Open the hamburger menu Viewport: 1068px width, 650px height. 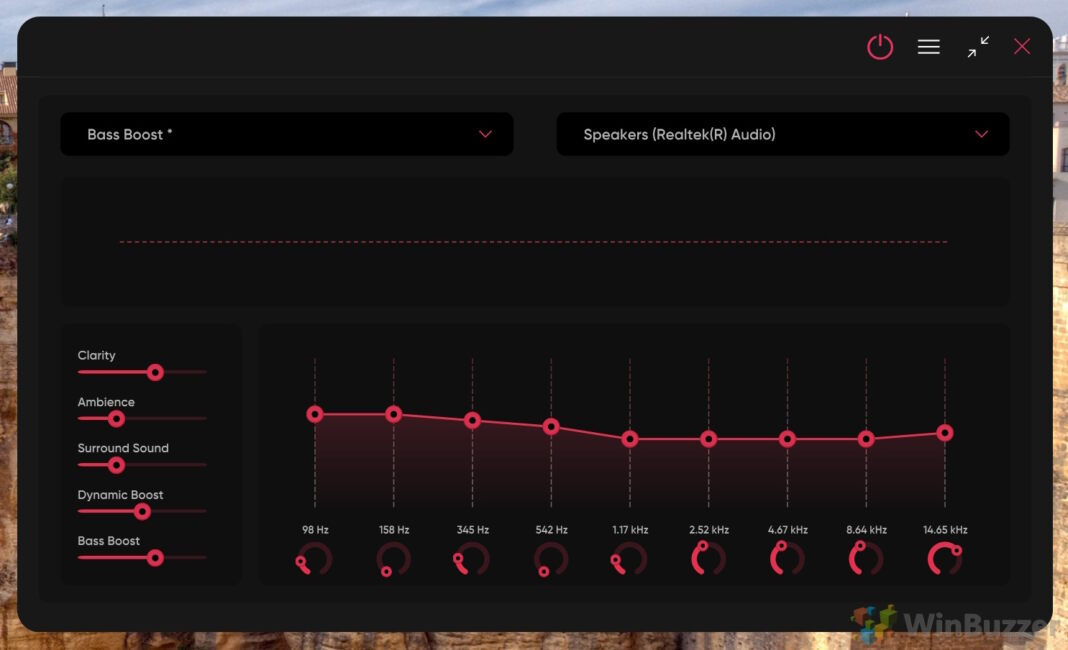(x=928, y=46)
